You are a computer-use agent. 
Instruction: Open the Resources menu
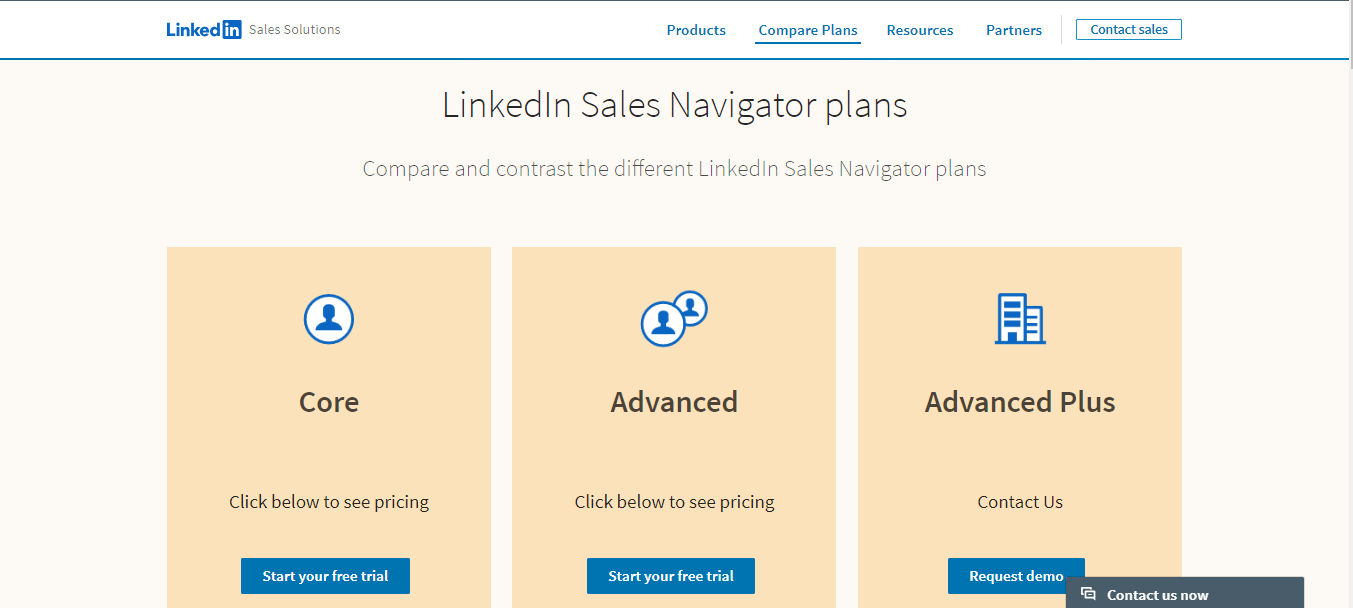[x=919, y=29]
